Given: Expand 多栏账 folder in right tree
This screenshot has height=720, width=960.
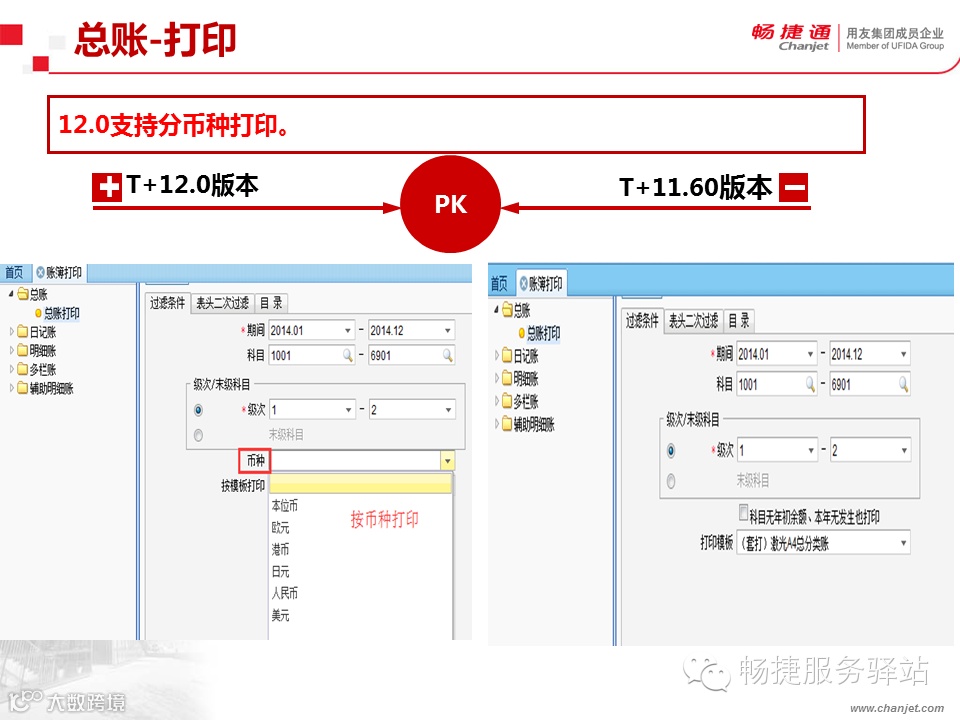Looking at the screenshot, I should click(497, 401).
